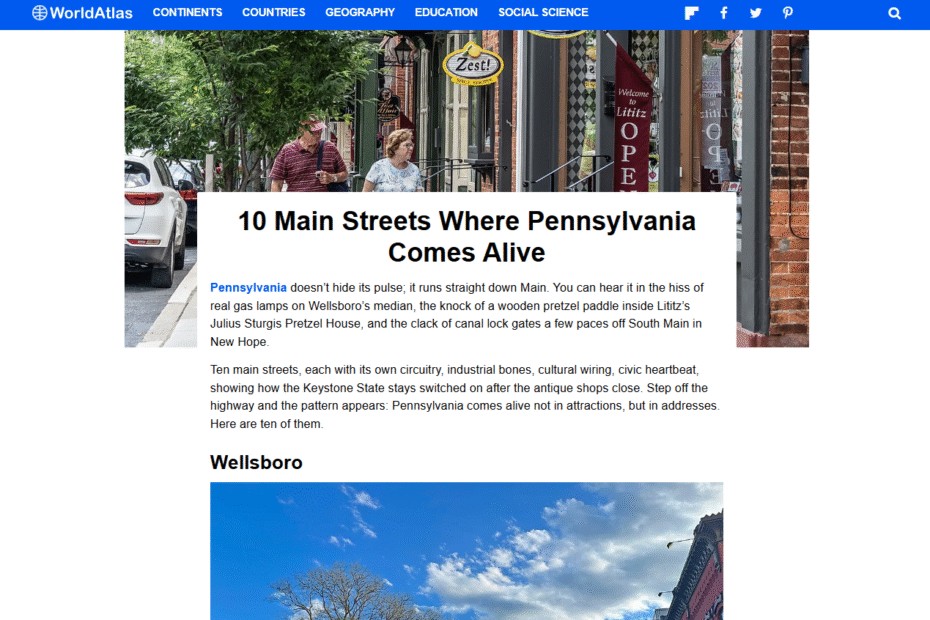Click the article title headline
This screenshot has height=620, width=930.
(467, 237)
